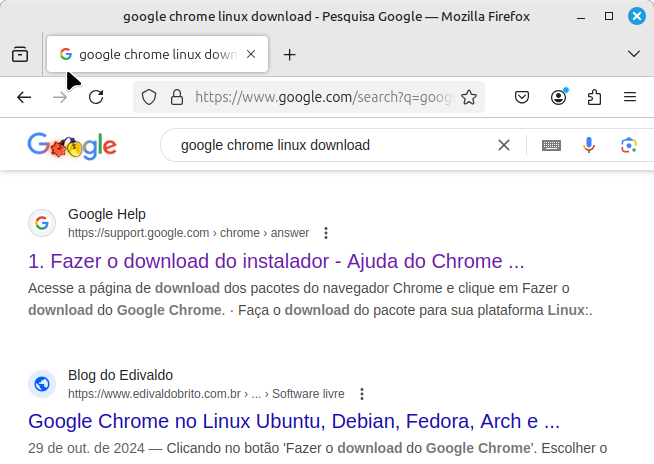Reload the current page
654x464 pixels.
96,97
